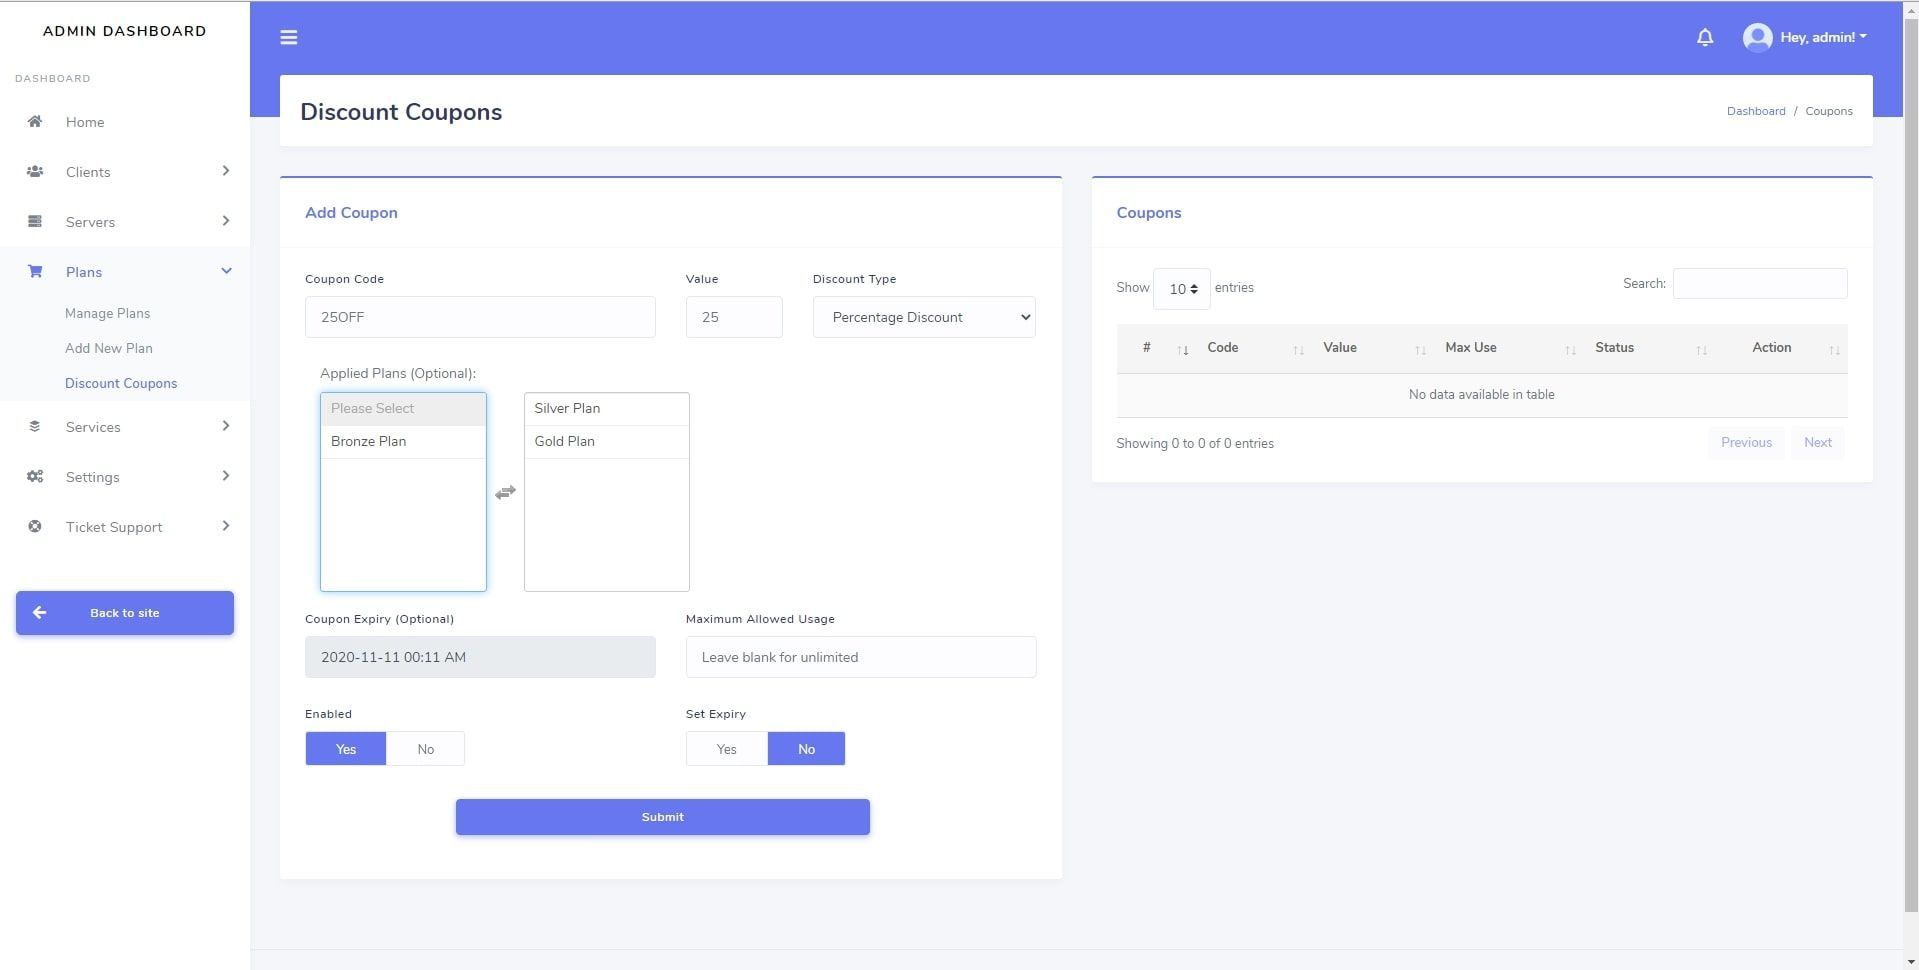
Task: Go to Next page of coupons
Action: 1818,443
